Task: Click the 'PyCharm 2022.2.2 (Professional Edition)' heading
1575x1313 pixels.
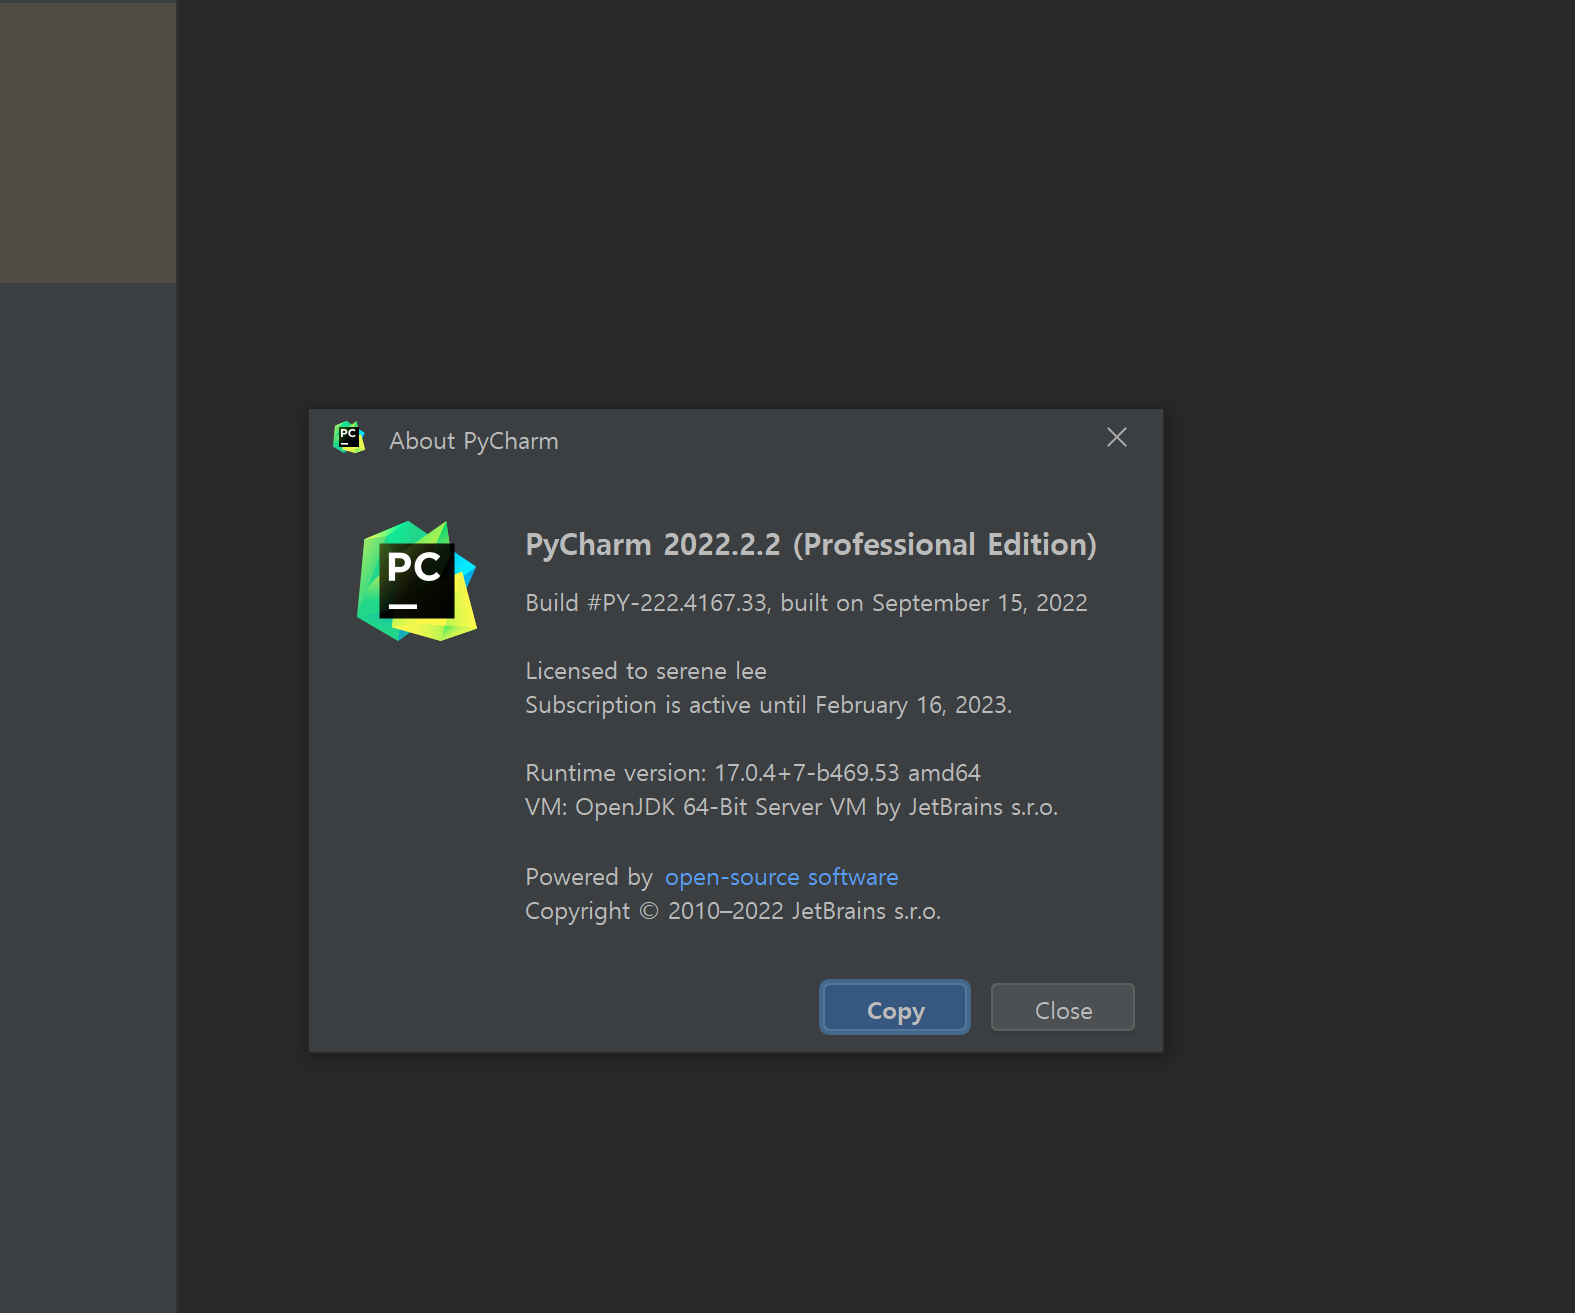Action: pyautogui.click(x=811, y=545)
